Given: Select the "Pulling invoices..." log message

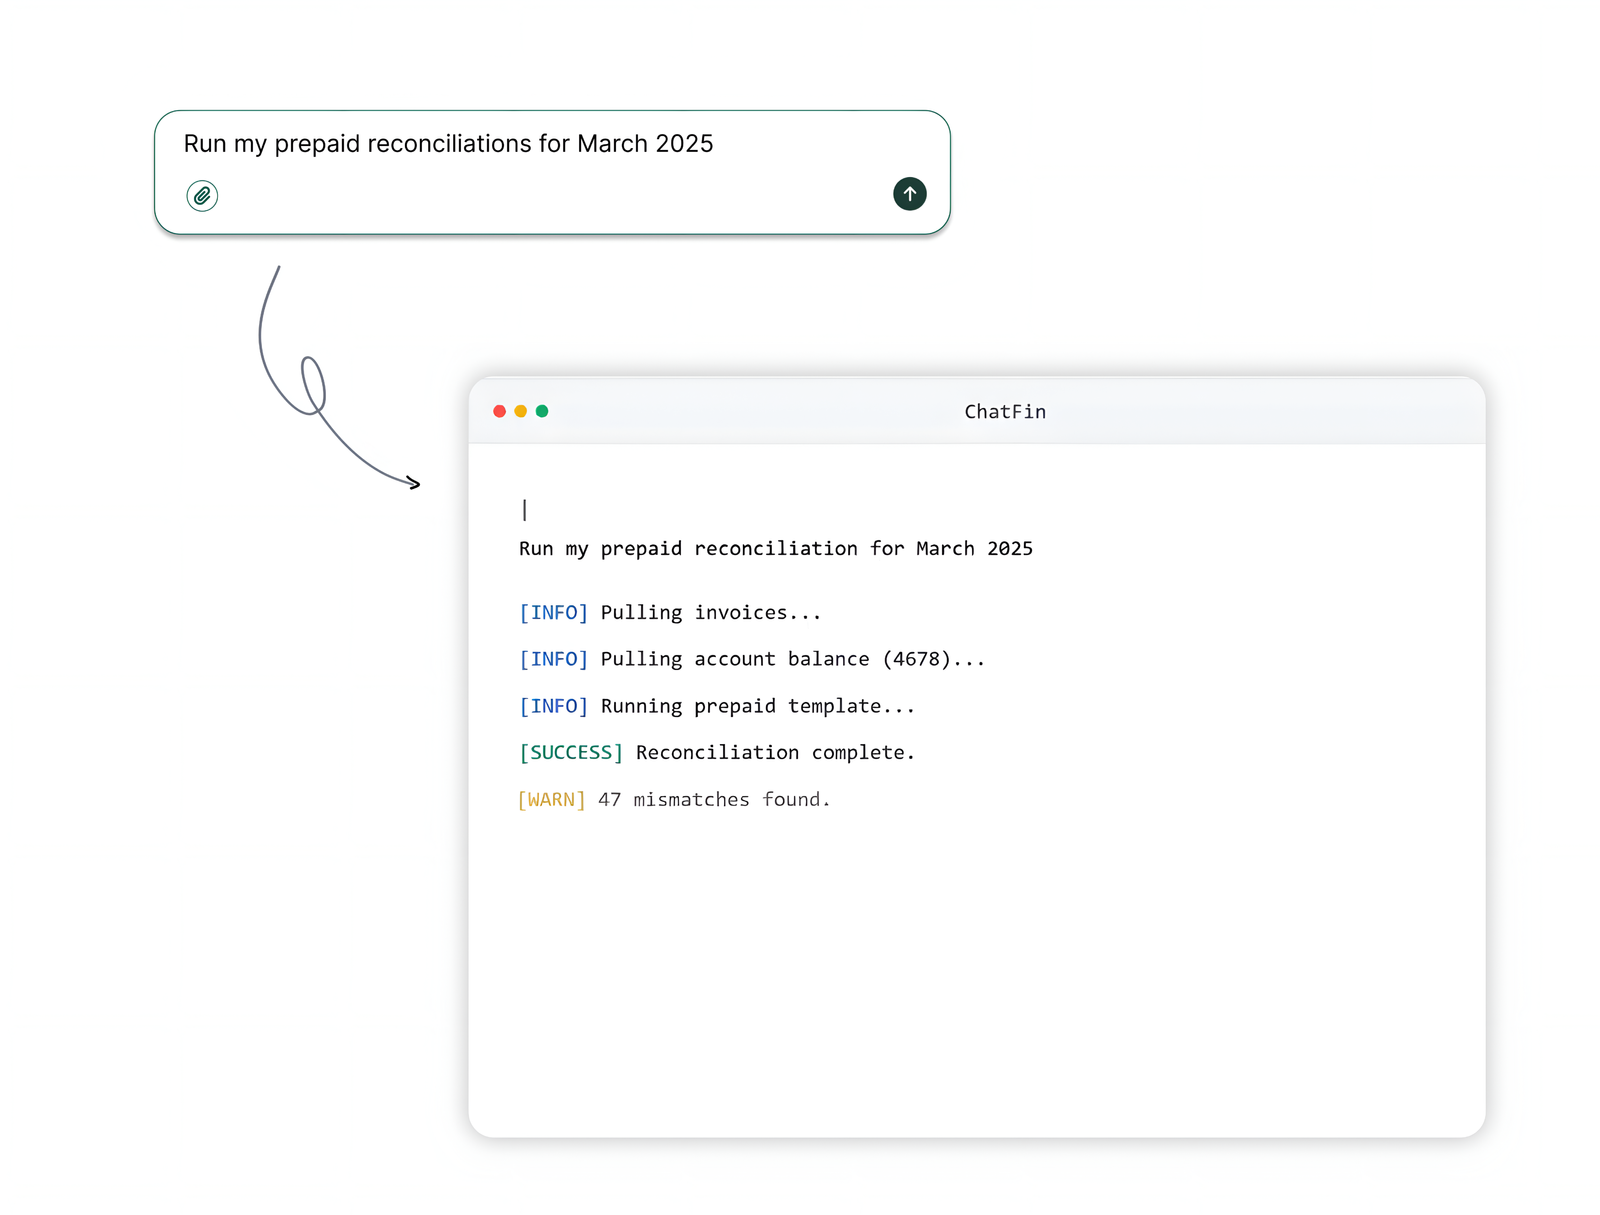Looking at the screenshot, I should point(710,613).
